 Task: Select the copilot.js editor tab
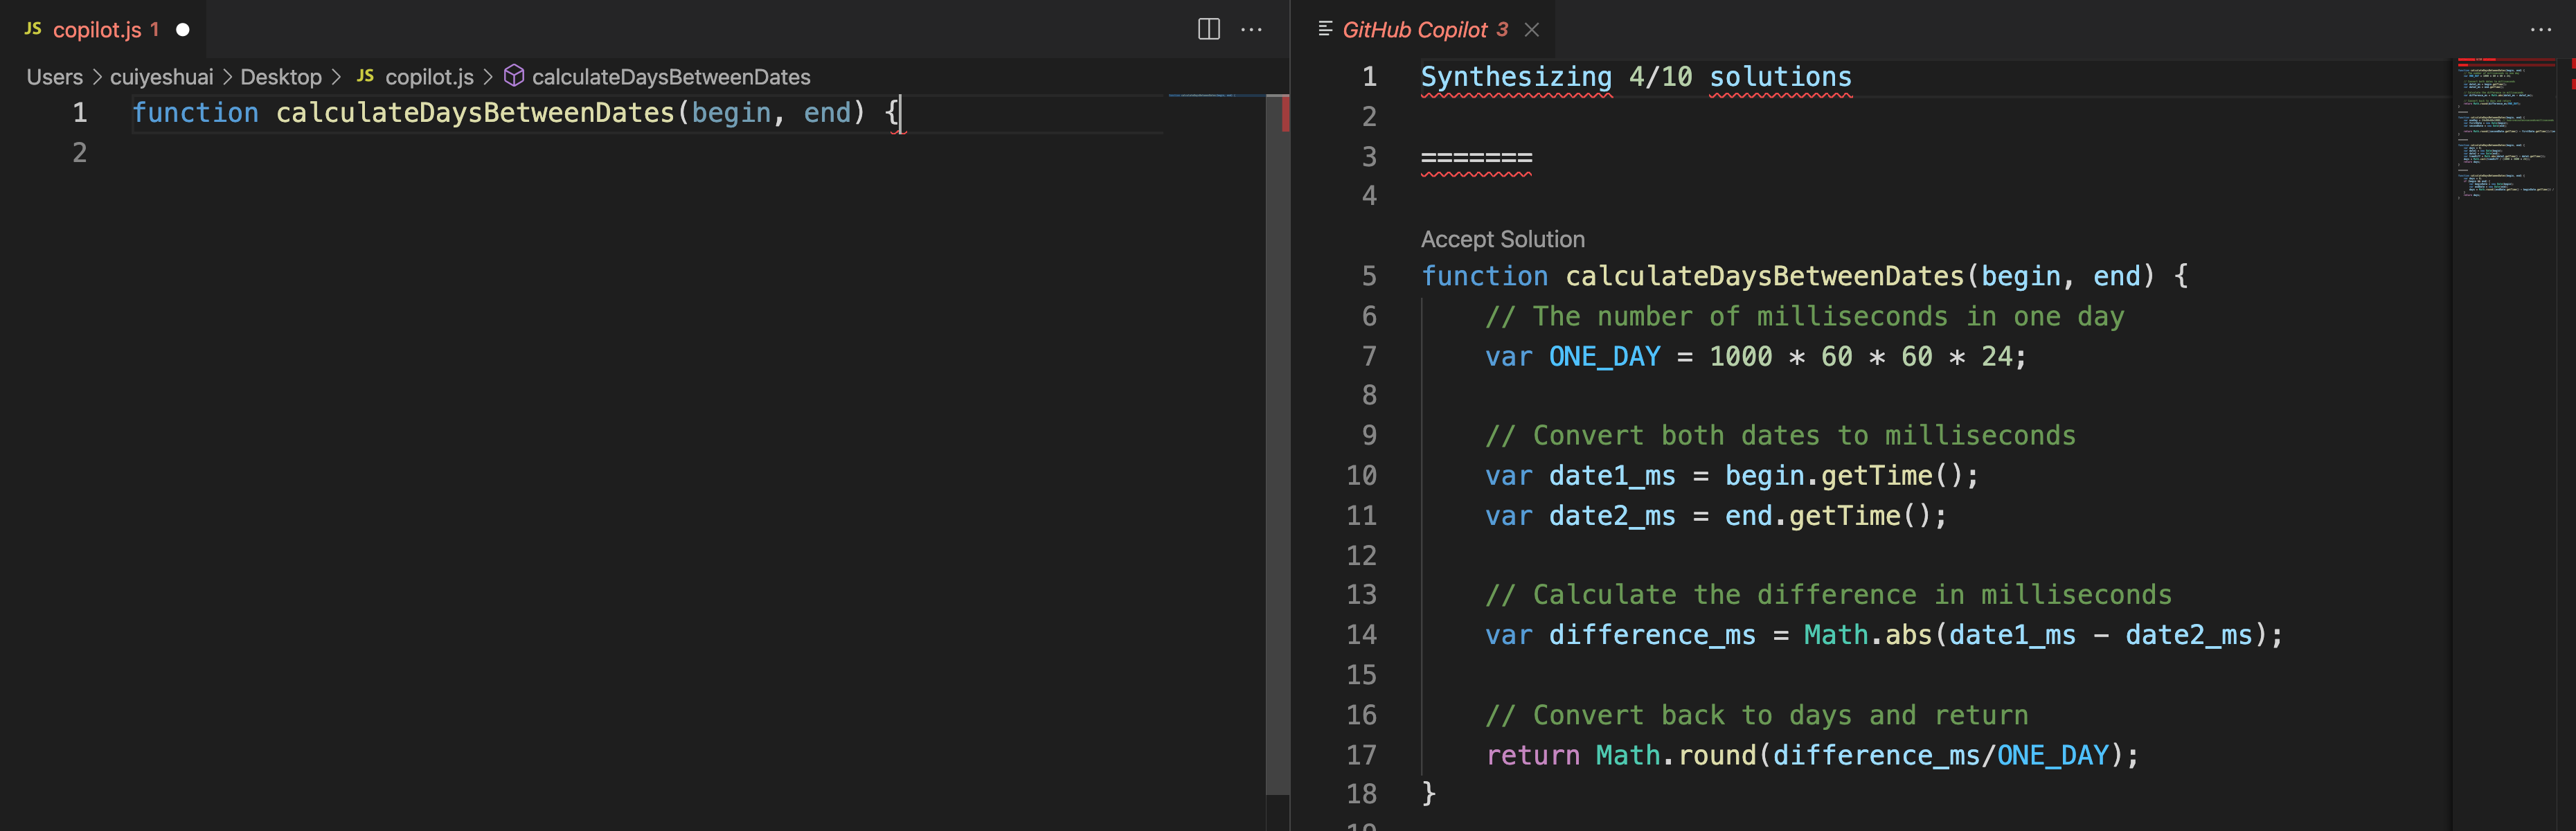(x=97, y=29)
